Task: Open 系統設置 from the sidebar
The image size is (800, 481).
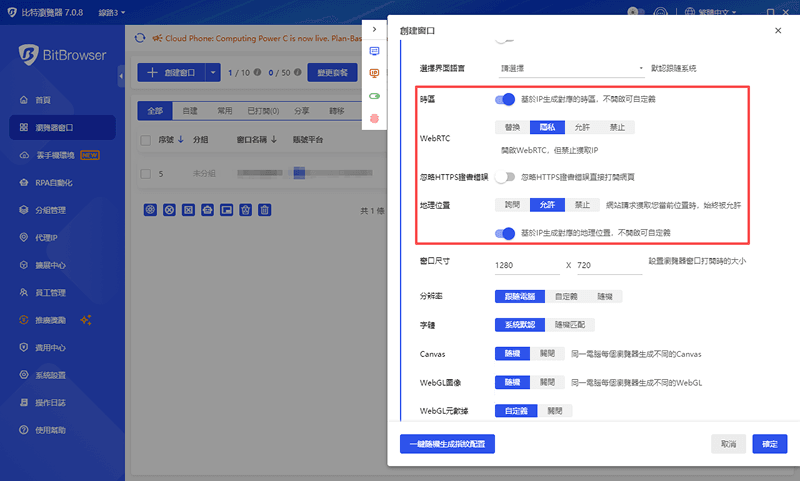Action: (50, 375)
